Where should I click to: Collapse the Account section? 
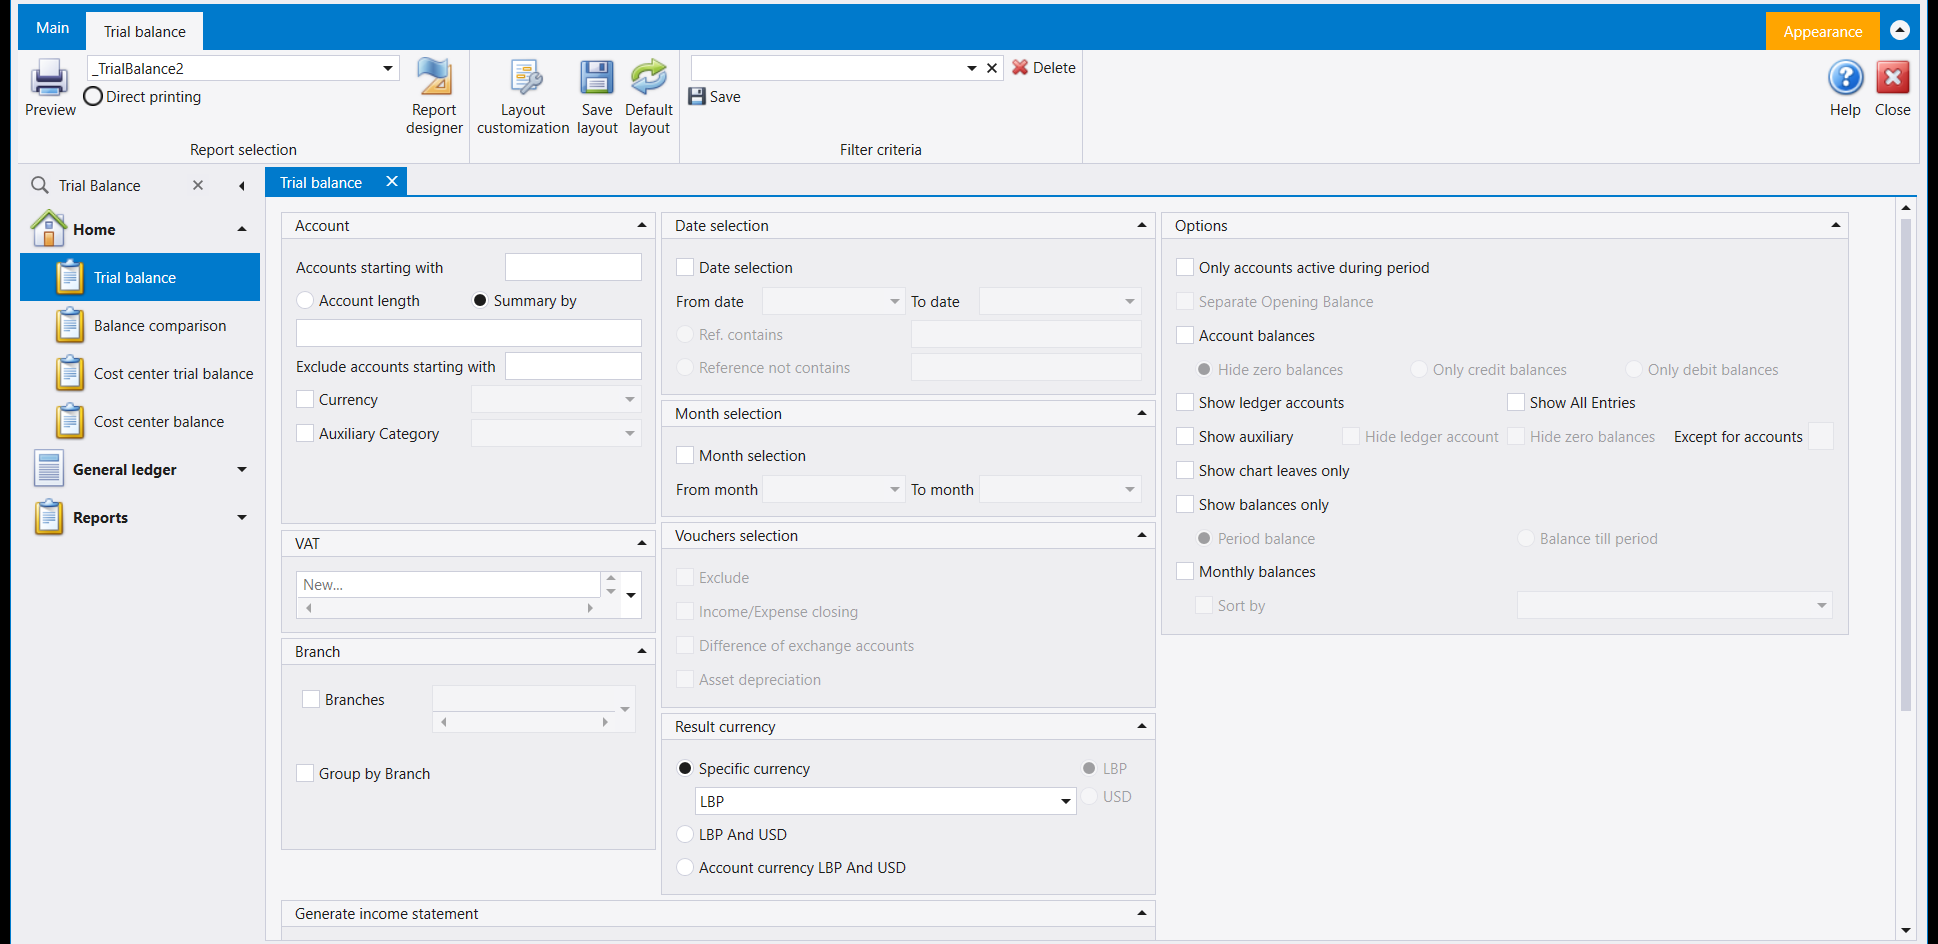tap(642, 226)
